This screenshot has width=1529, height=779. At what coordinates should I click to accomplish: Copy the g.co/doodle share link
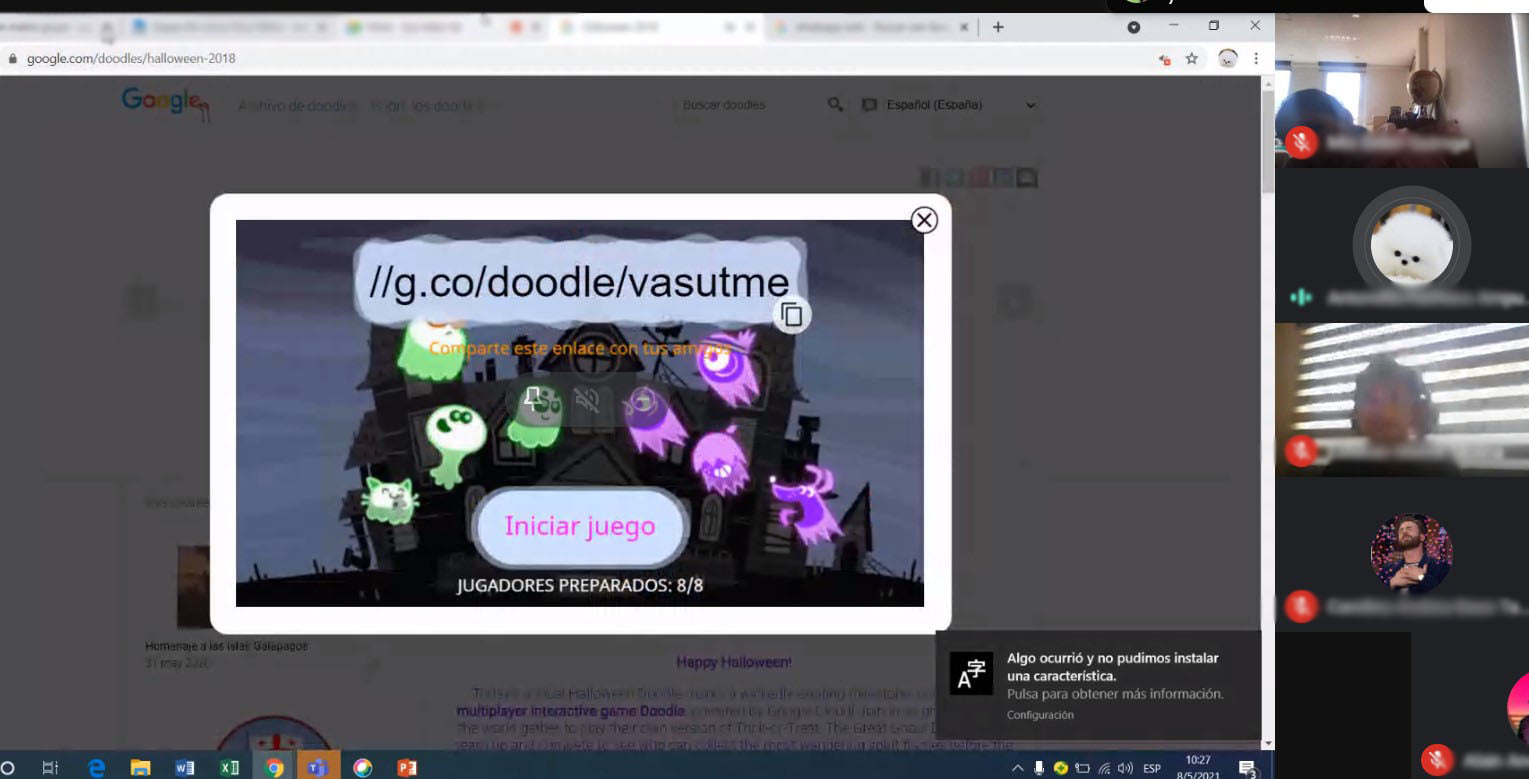(791, 315)
